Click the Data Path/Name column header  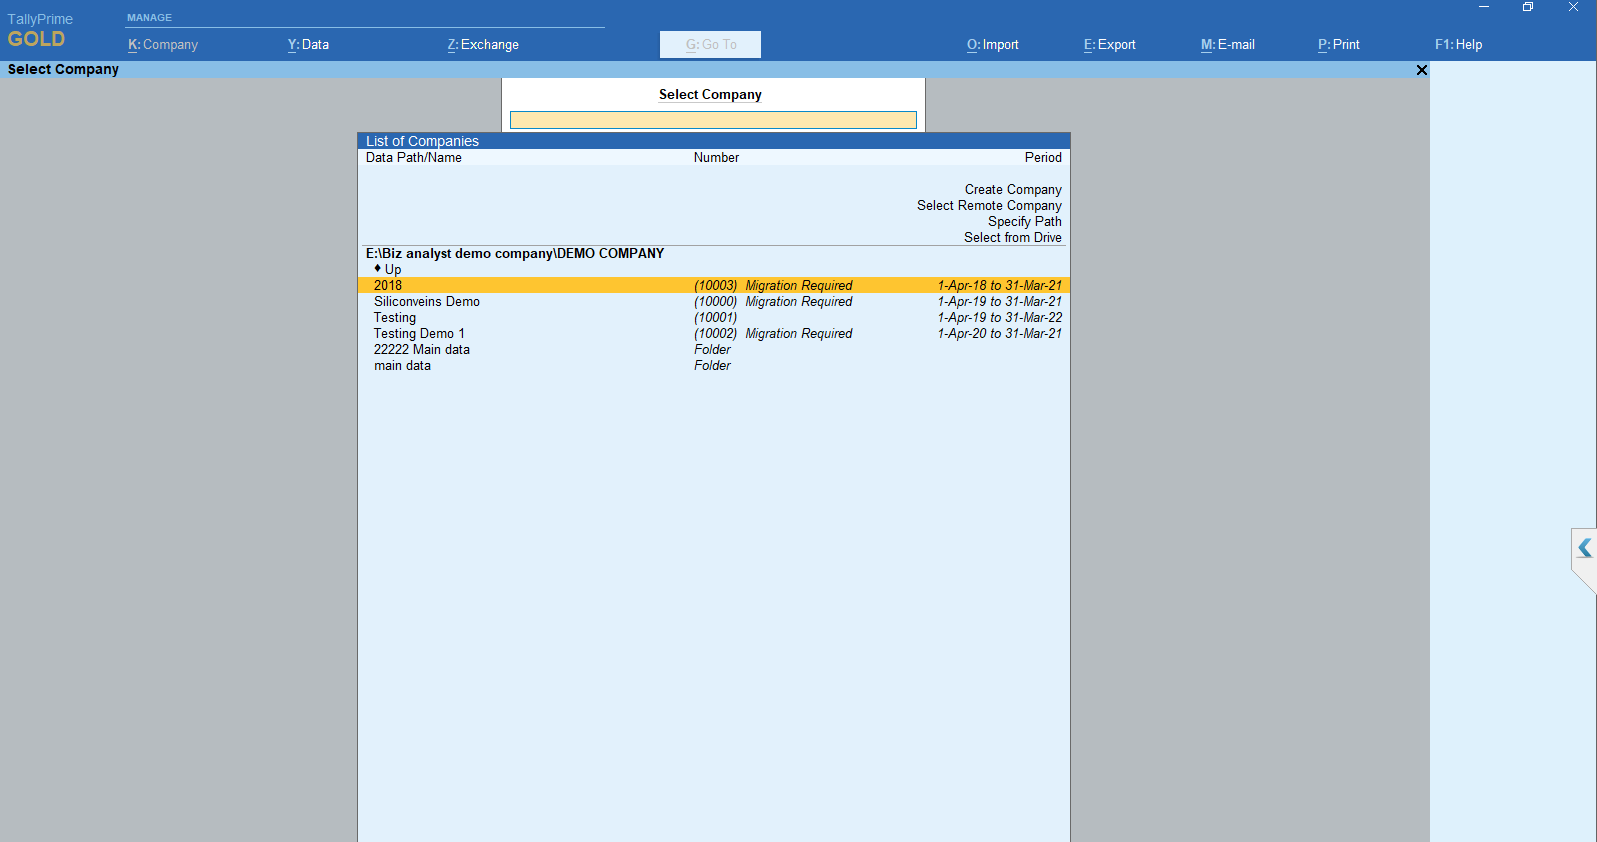click(414, 157)
